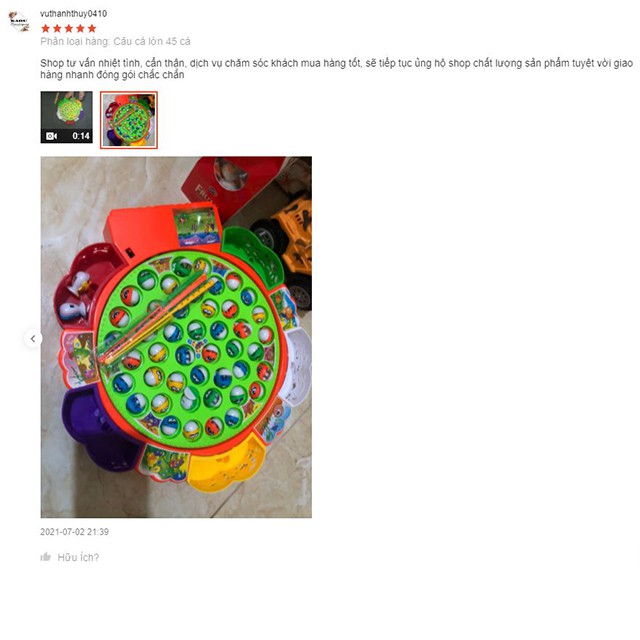Click the reviewer's profile avatar
Viewport: 640px width, 640px height.
[x=19, y=21]
